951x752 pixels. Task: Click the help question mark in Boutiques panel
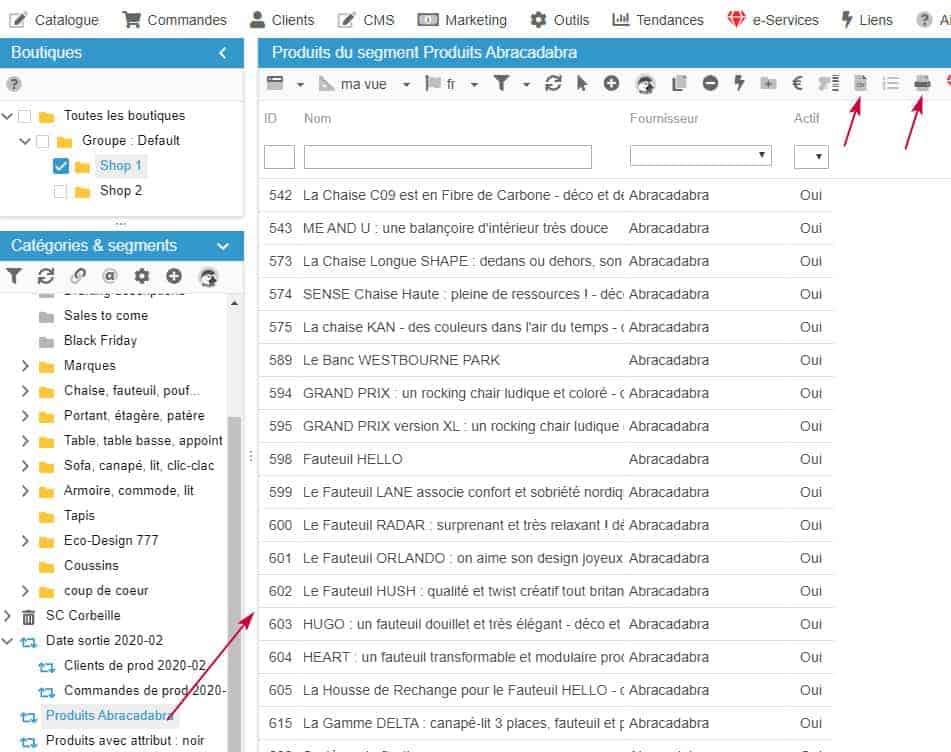click(x=14, y=85)
